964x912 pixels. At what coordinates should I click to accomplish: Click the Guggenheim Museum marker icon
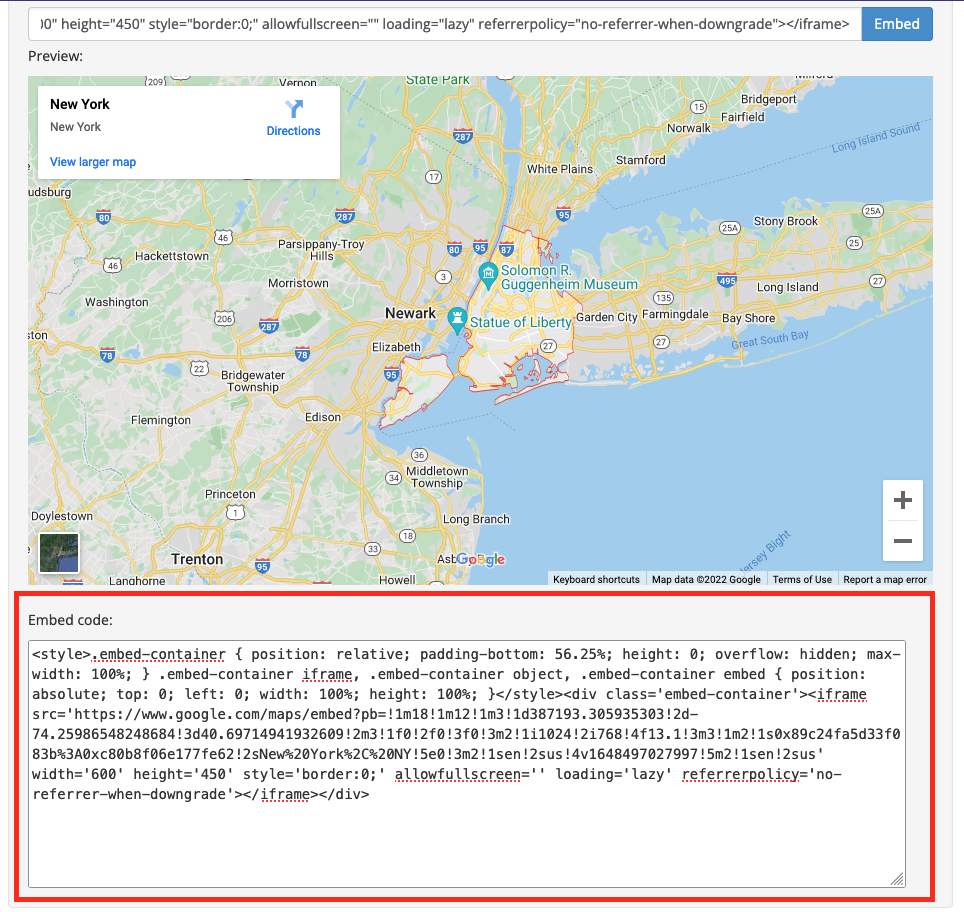[x=488, y=276]
